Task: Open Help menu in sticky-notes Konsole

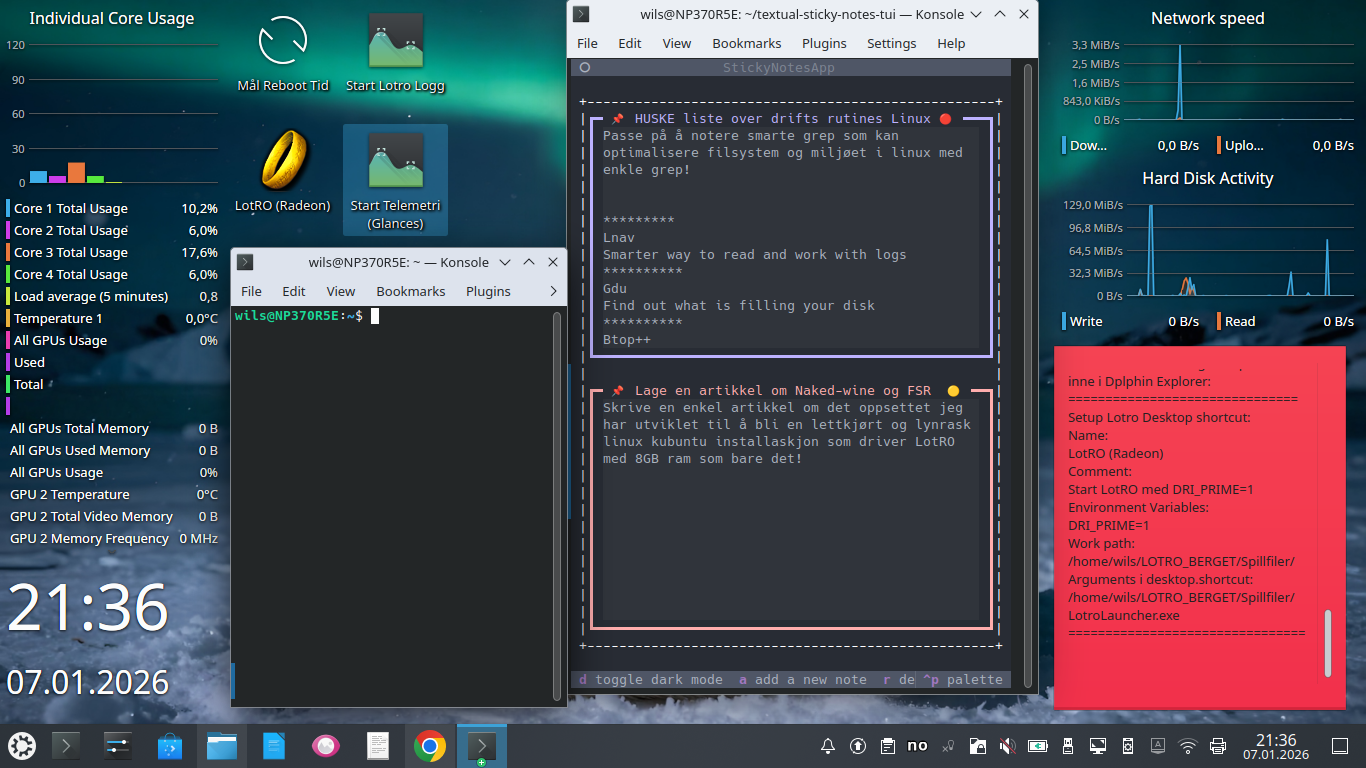Action: [951, 43]
